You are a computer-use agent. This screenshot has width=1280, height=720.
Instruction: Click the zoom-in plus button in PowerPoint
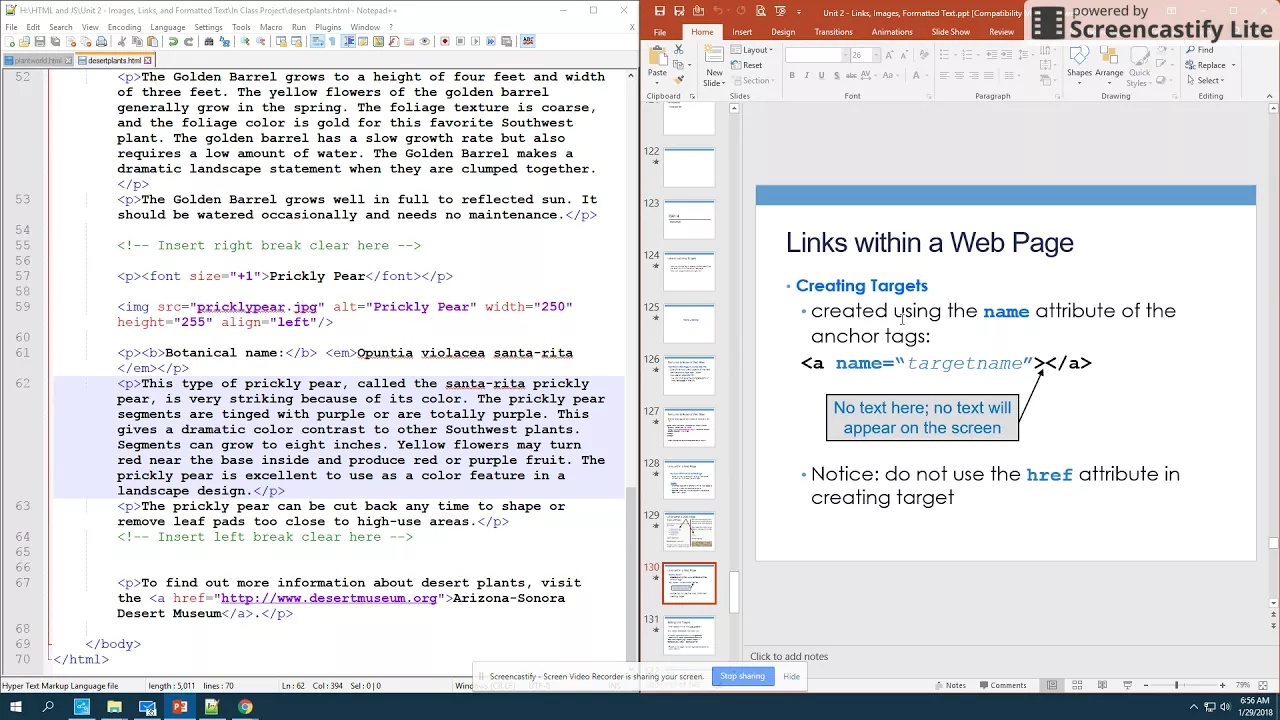tap(1223, 685)
